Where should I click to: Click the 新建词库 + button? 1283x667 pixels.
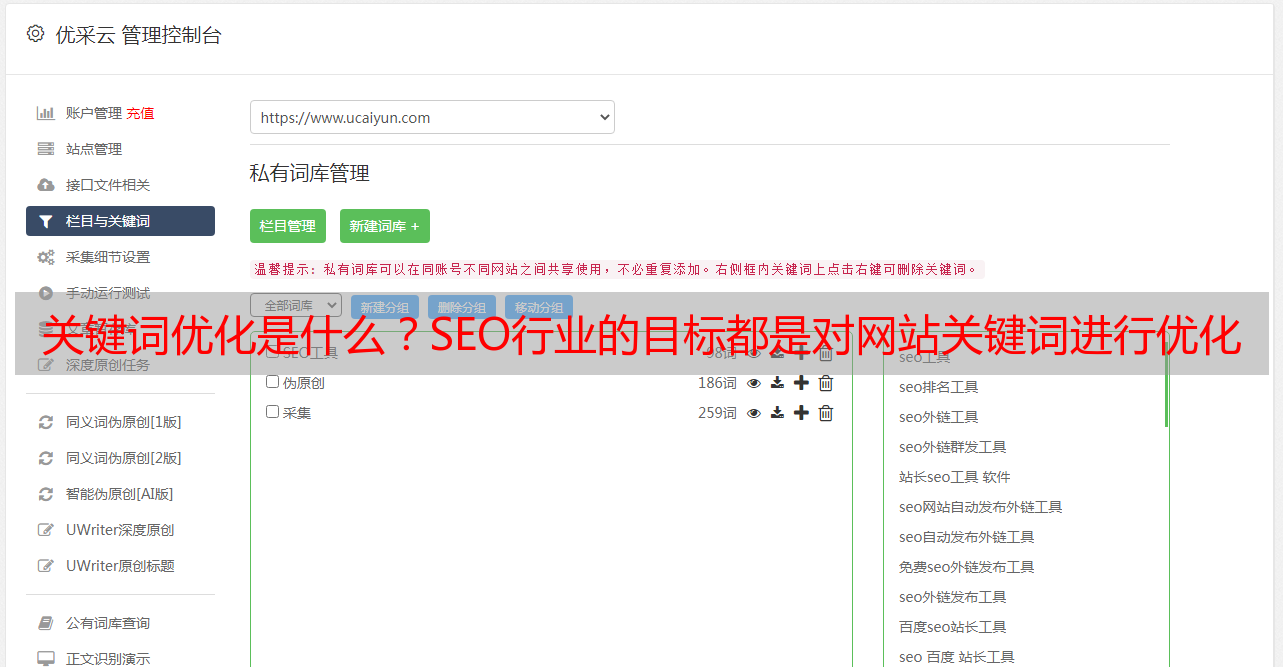pos(385,226)
